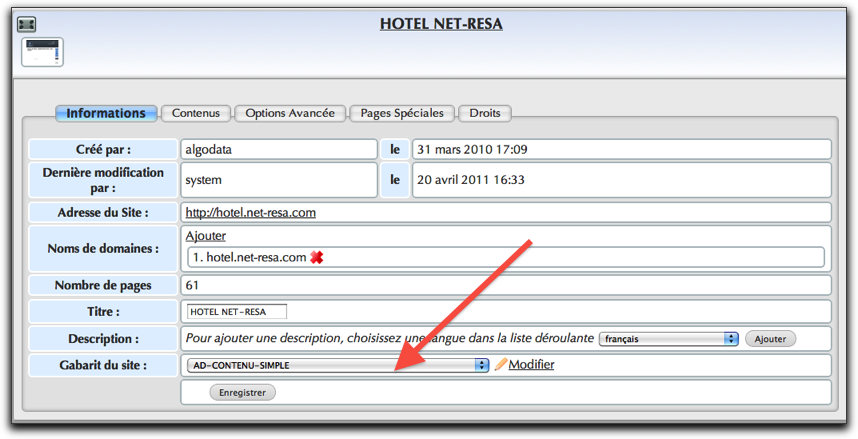Click the Ajouter button for description language

tap(770, 339)
